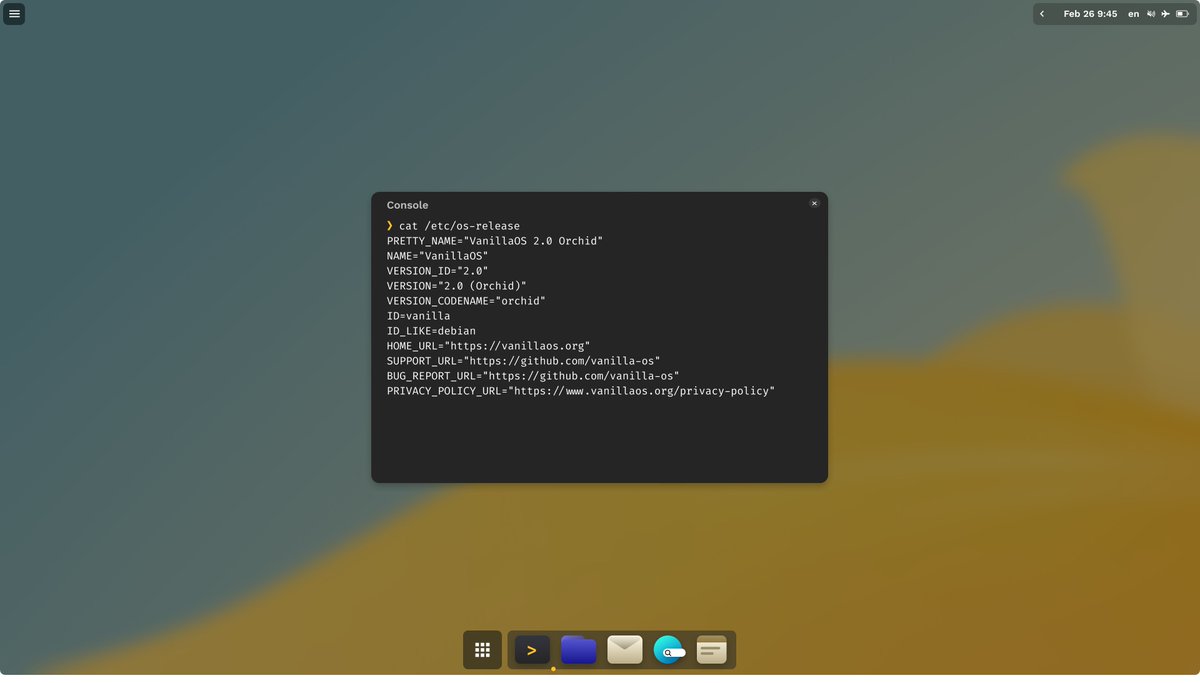This screenshot has height=683, width=1200.
Task: Switch the en keyboard language indicator
Action: [1133, 14]
